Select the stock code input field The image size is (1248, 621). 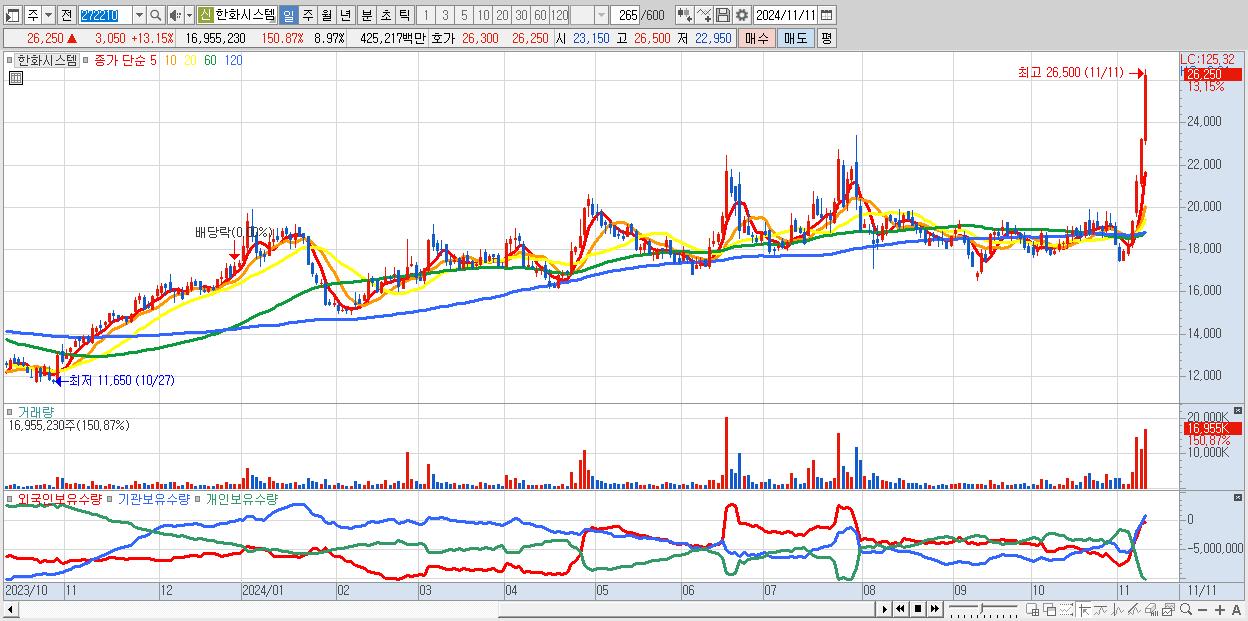pyautogui.click(x=105, y=15)
